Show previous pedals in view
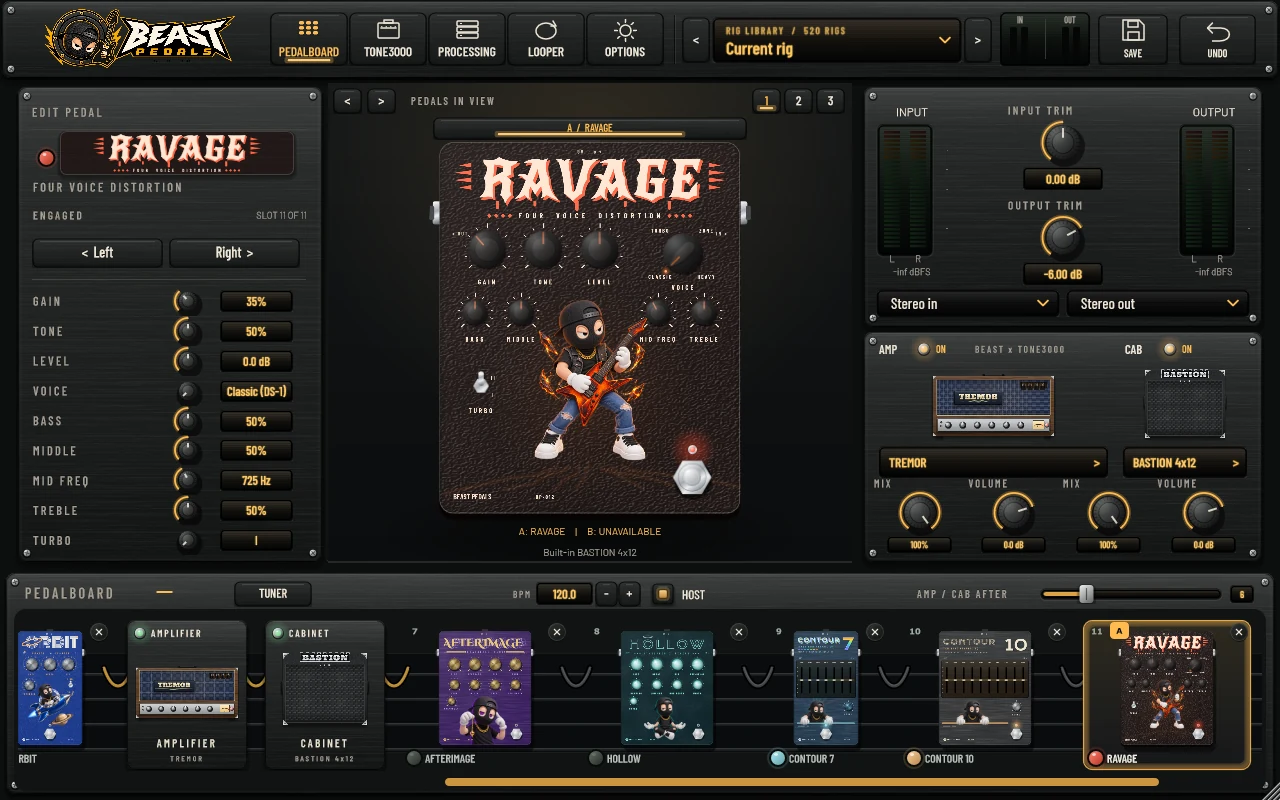Screen dimensions: 1280x800 click(x=347, y=101)
